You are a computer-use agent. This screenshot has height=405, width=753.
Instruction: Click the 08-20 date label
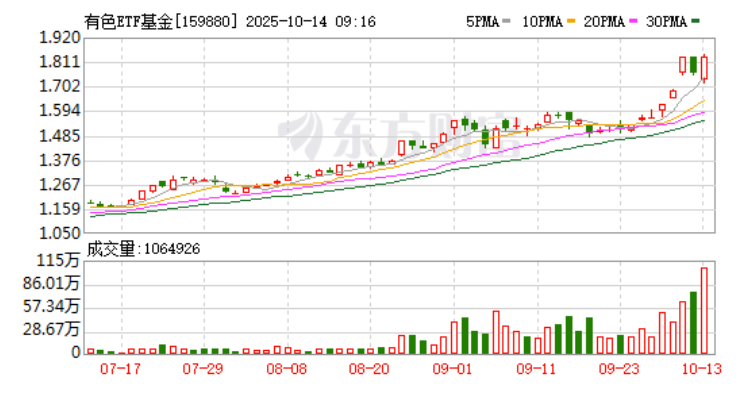(x=369, y=369)
